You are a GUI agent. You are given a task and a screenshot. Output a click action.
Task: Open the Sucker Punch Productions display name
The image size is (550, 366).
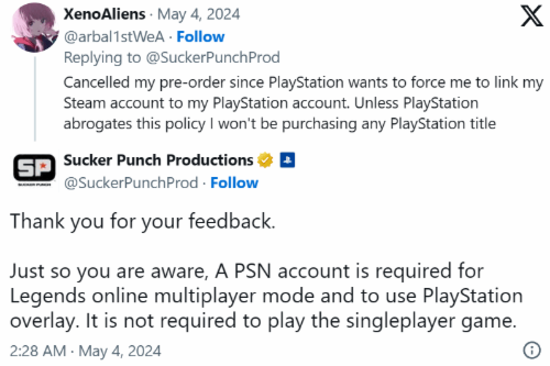[158, 160]
